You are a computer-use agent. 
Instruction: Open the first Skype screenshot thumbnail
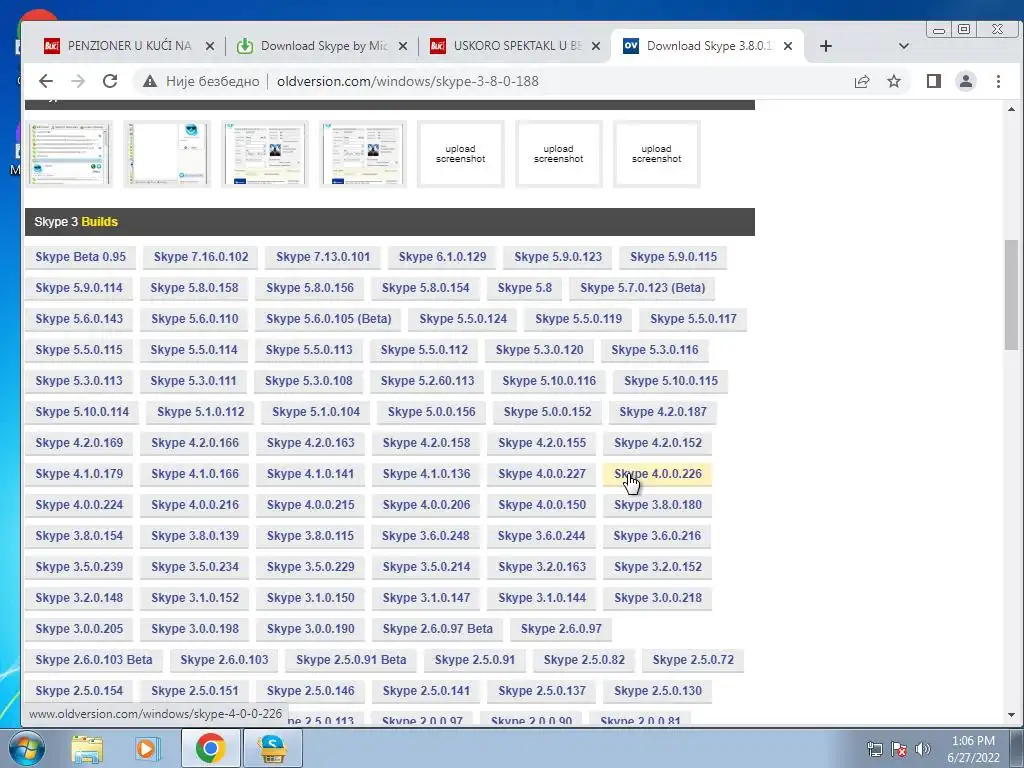coord(69,154)
